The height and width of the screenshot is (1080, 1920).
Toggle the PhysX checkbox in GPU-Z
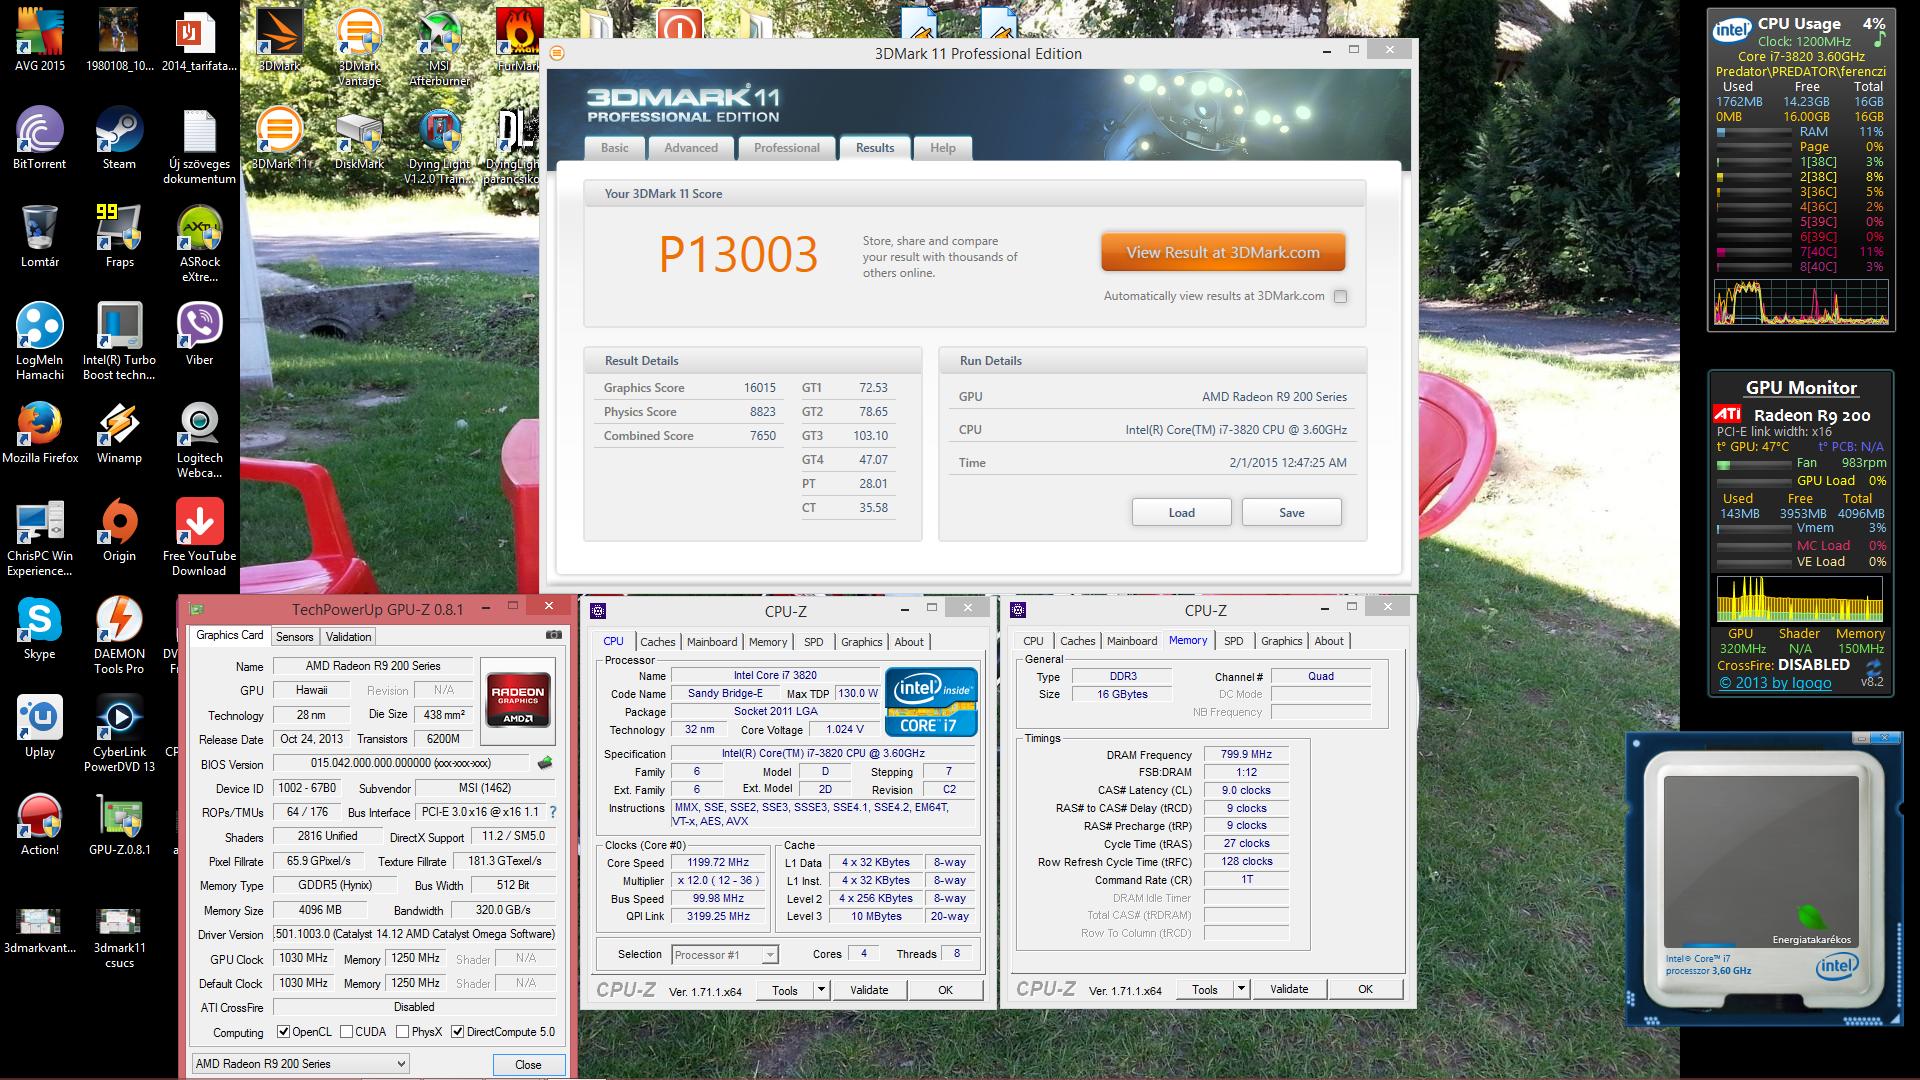pyautogui.click(x=402, y=1032)
